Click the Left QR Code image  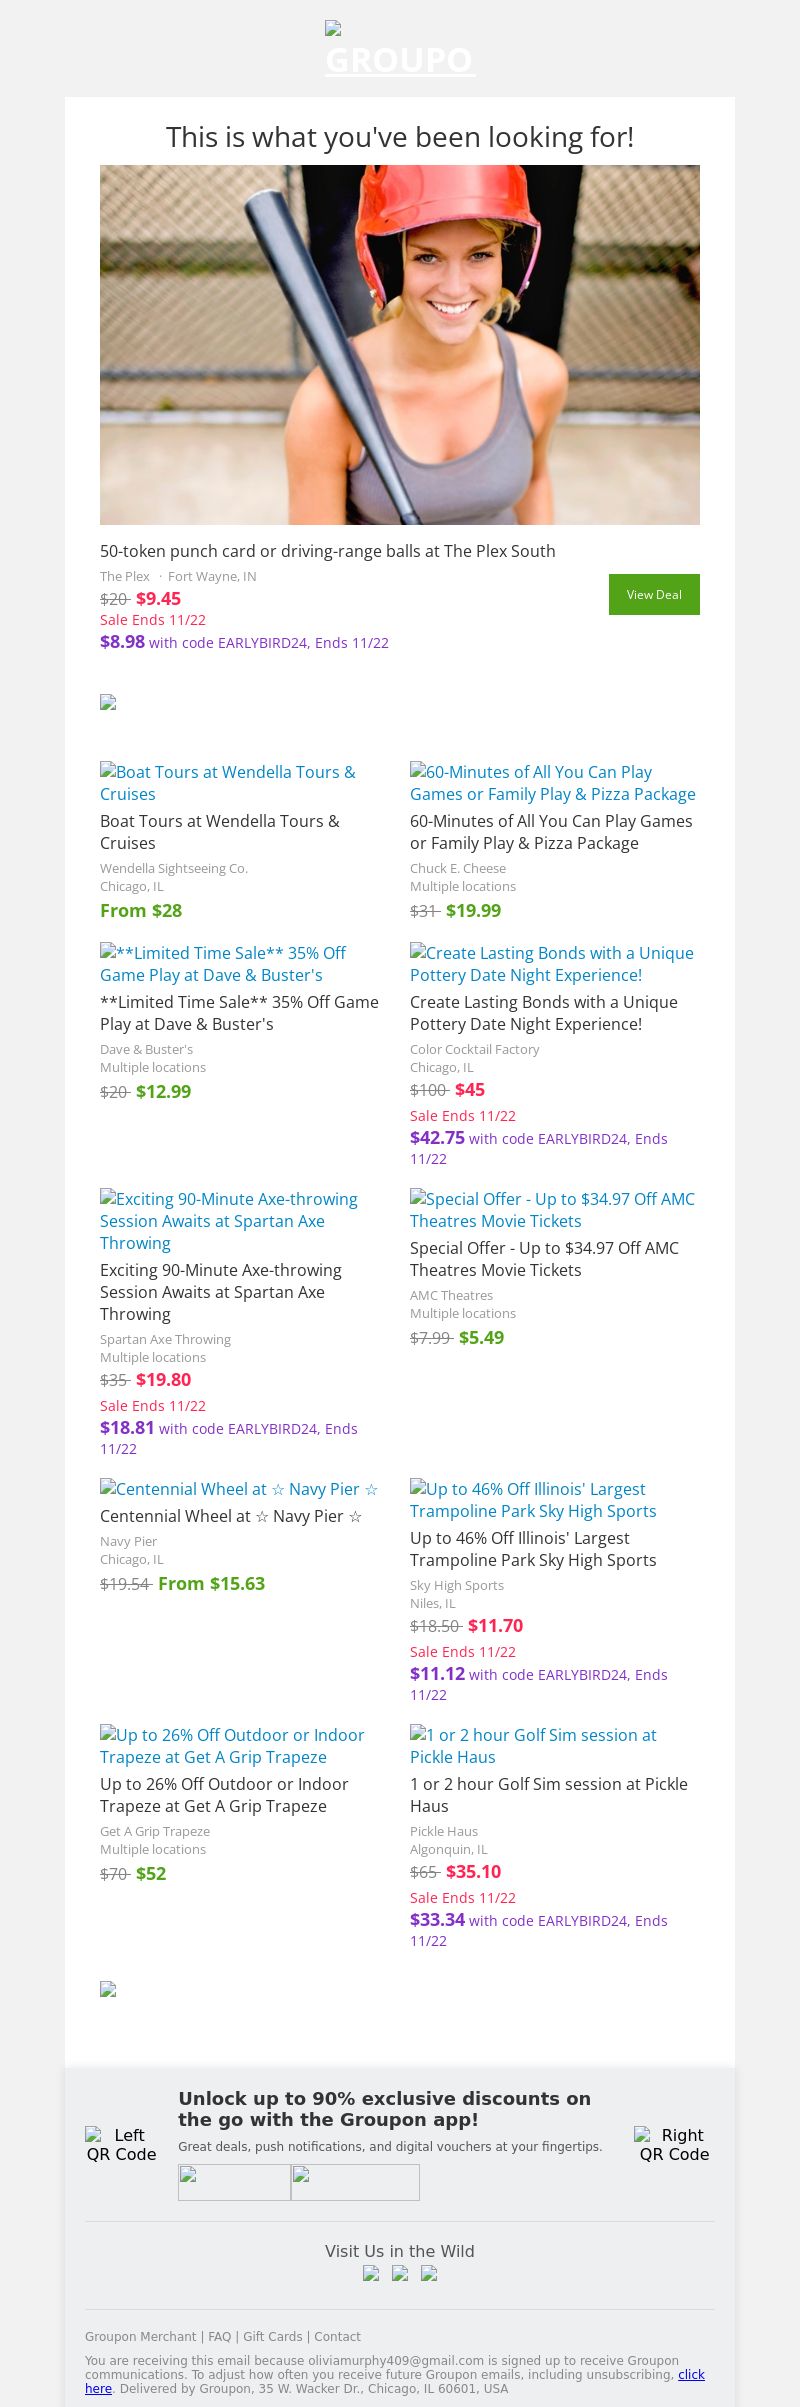pos(121,2144)
